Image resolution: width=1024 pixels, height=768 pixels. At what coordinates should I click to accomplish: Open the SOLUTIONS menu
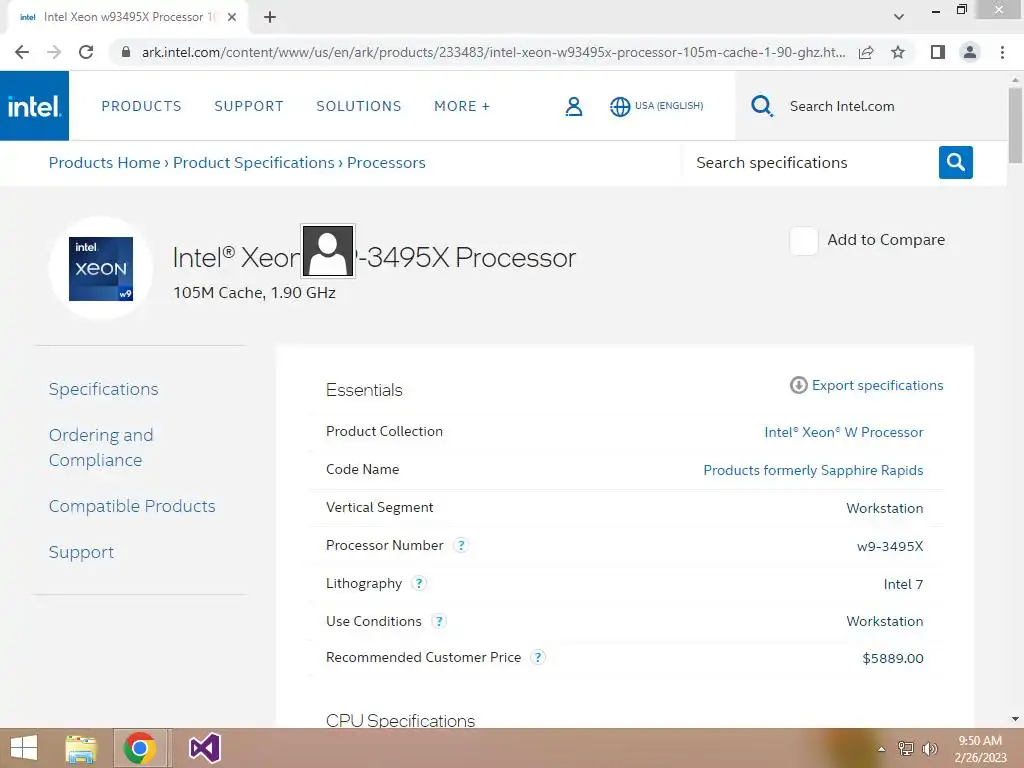click(359, 106)
